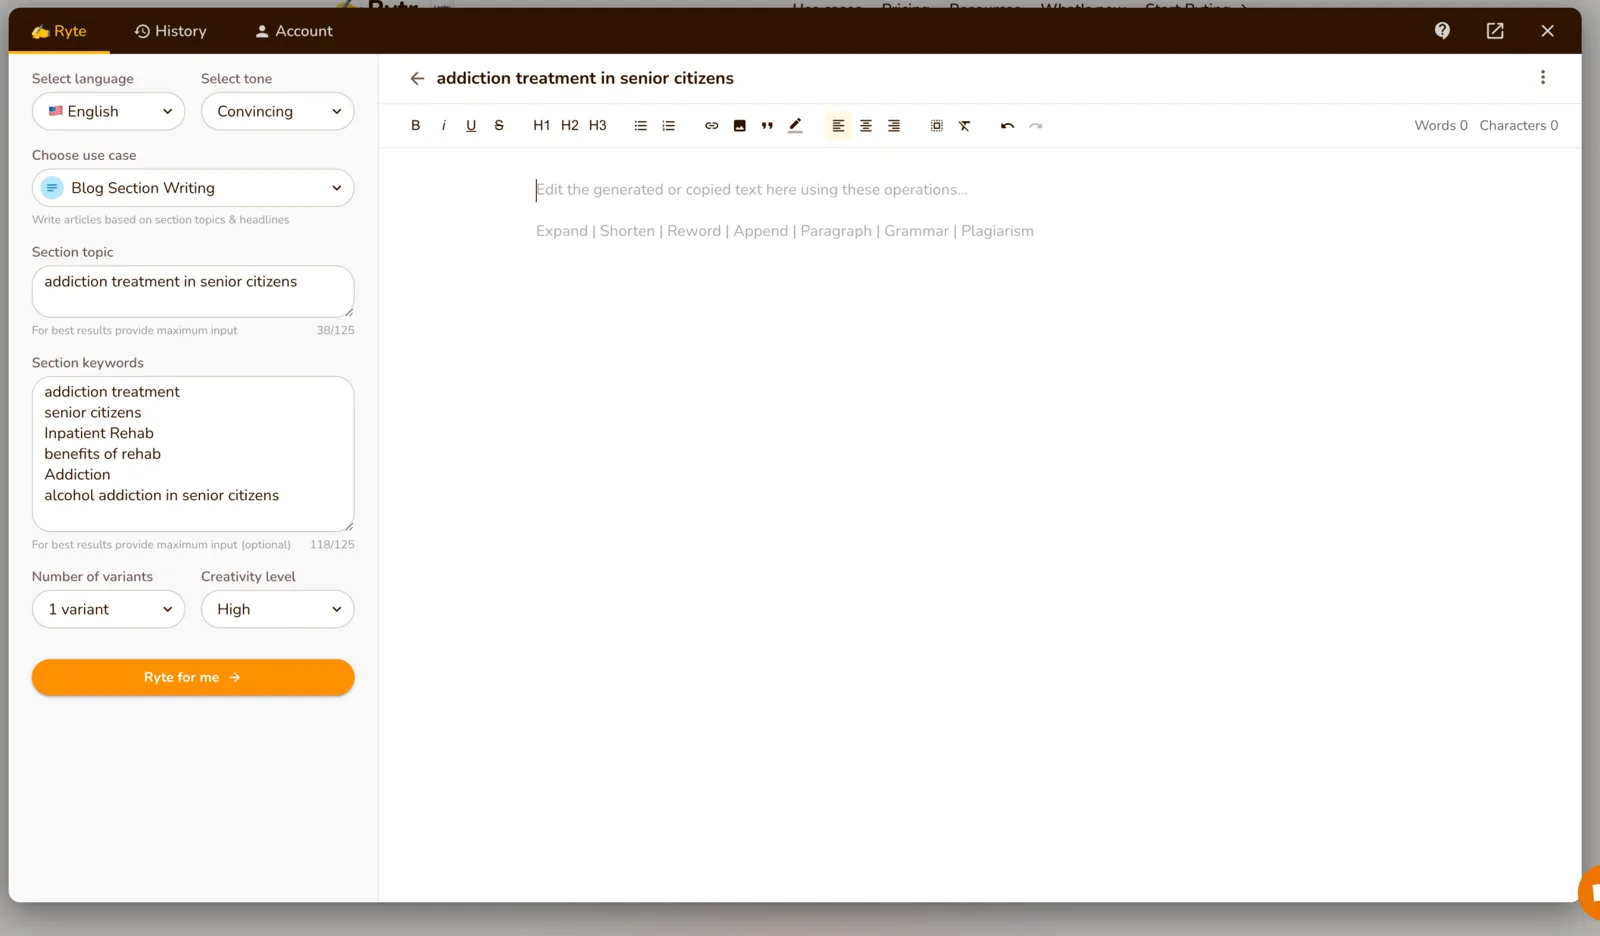
Task: Toggle underline formatting
Action: click(471, 126)
